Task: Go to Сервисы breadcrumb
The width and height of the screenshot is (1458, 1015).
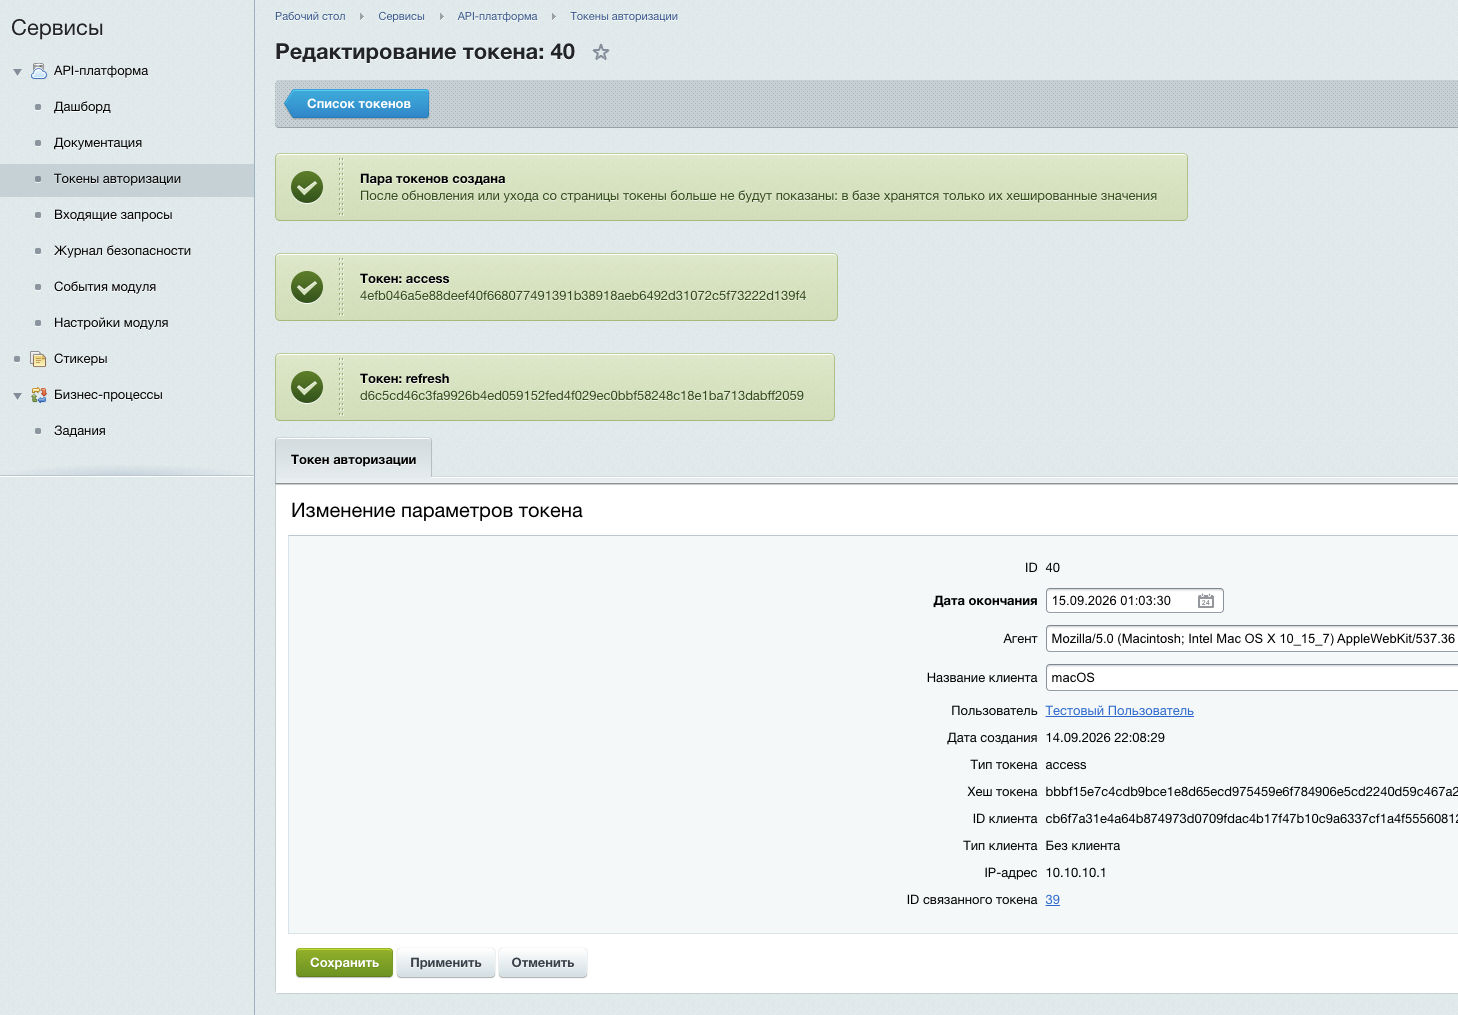Action: pyautogui.click(x=401, y=16)
